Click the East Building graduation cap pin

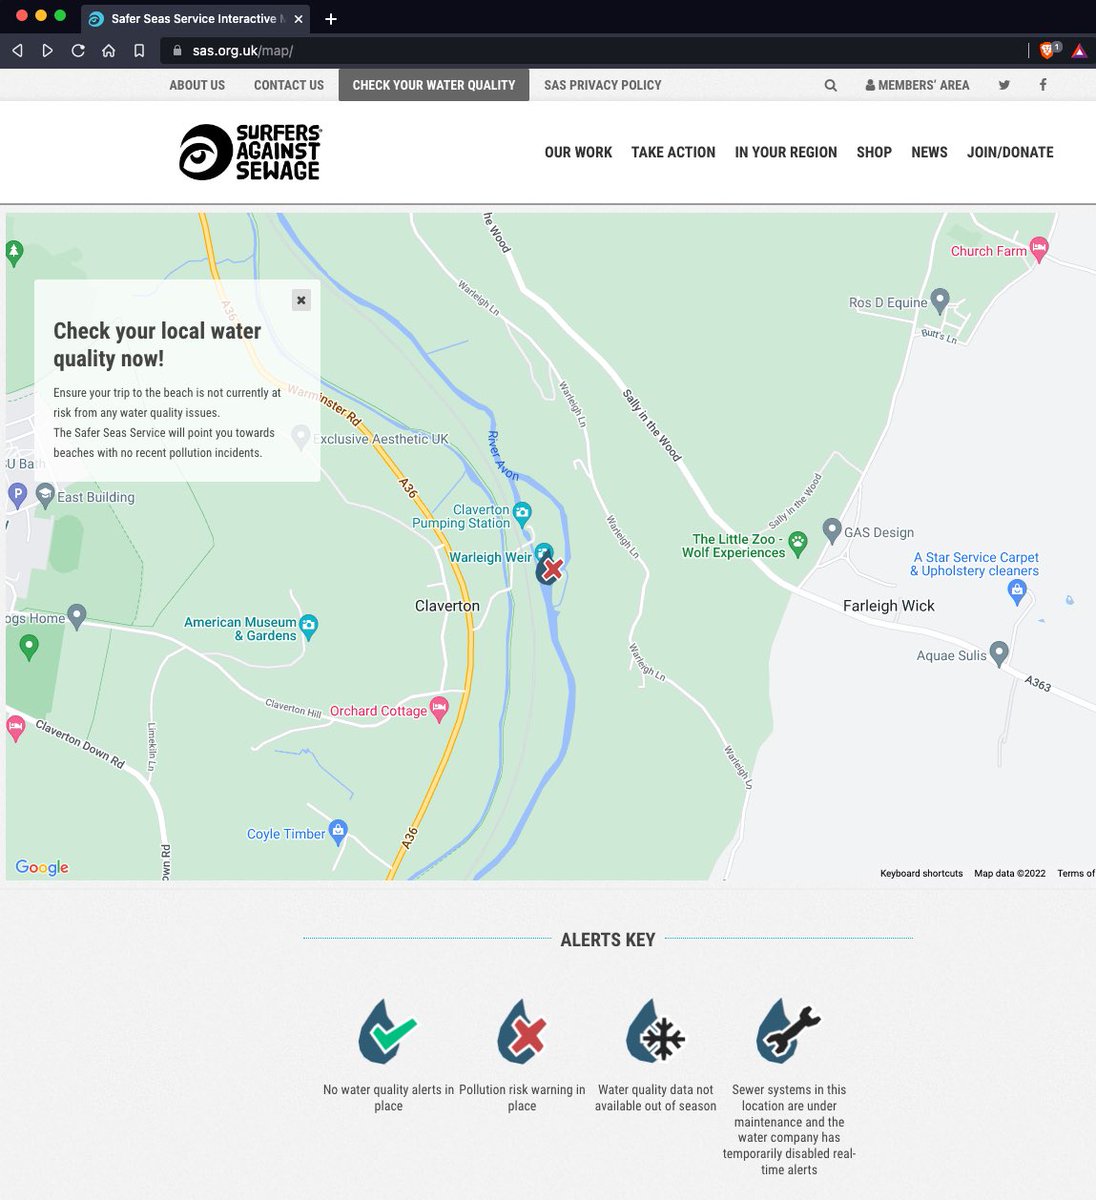click(x=45, y=494)
